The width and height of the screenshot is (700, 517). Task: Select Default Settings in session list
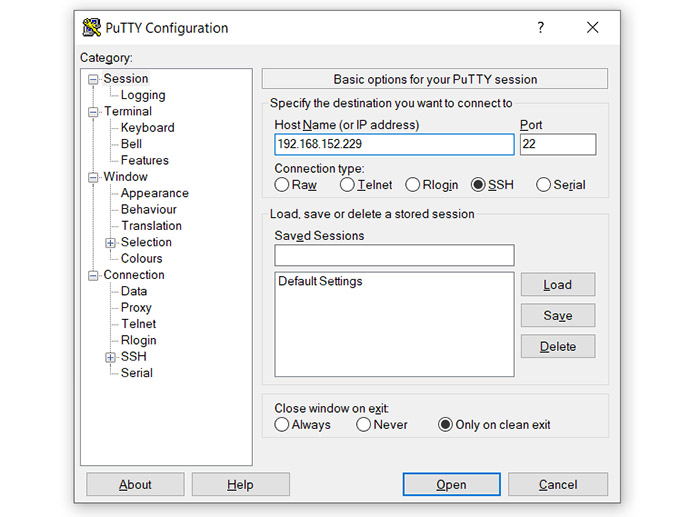(320, 281)
